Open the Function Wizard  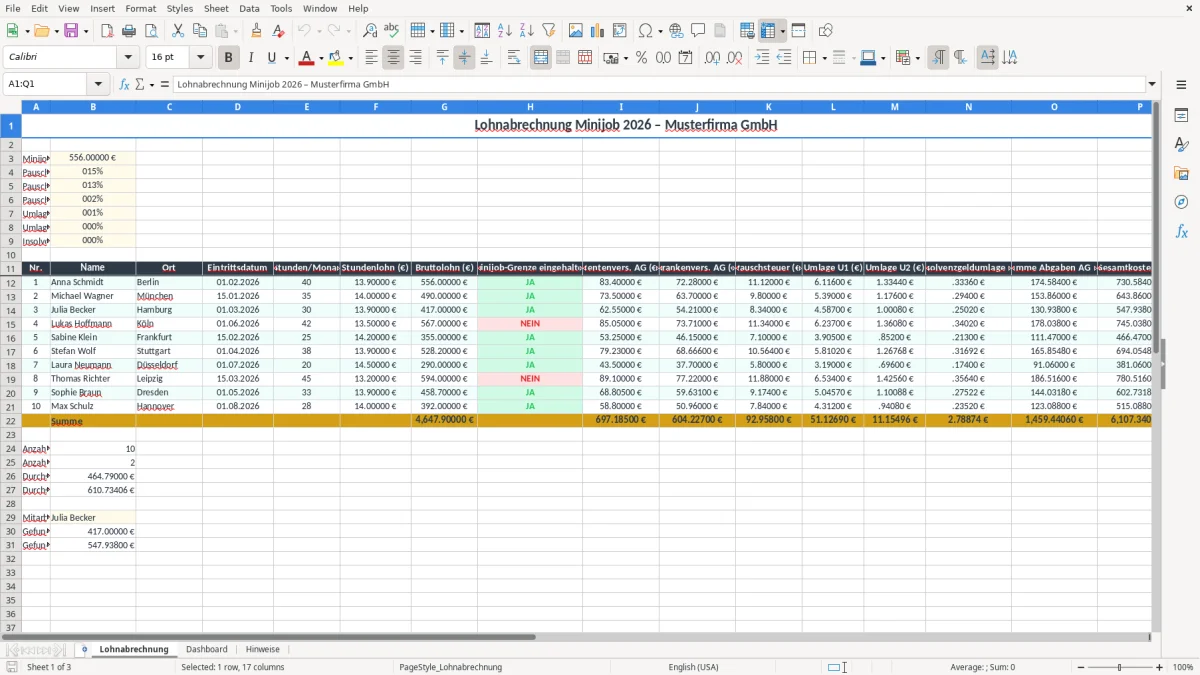pyautogui.click(x=125, y=84)
